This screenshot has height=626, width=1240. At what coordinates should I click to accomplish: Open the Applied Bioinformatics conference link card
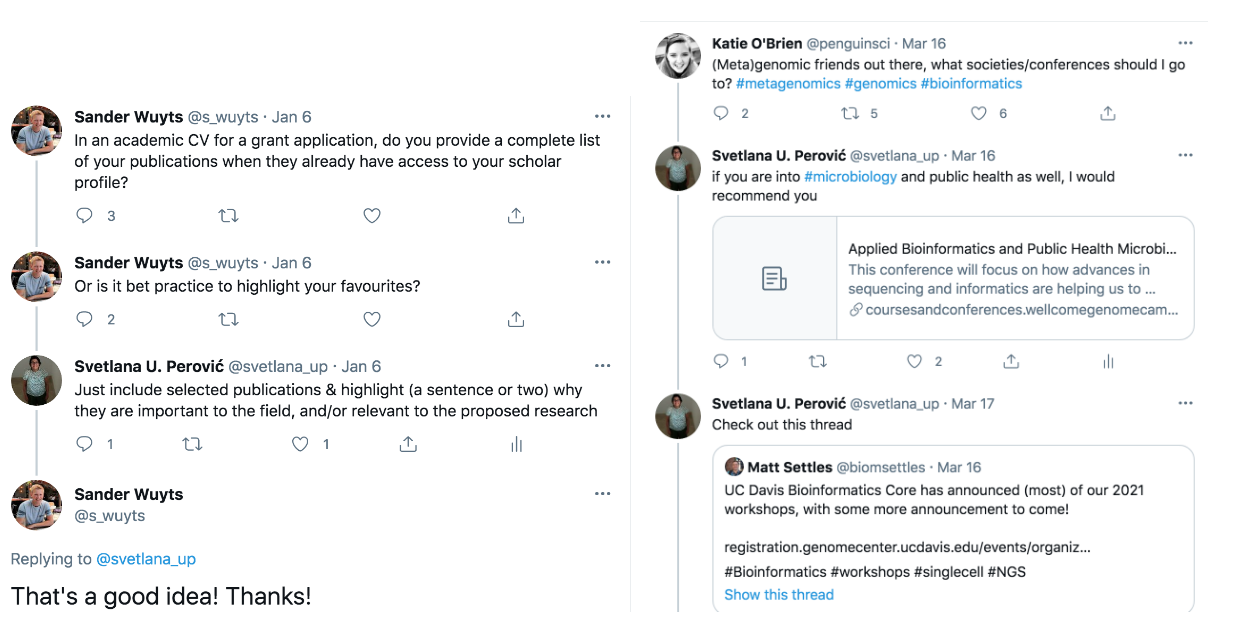tap(953, 278)
